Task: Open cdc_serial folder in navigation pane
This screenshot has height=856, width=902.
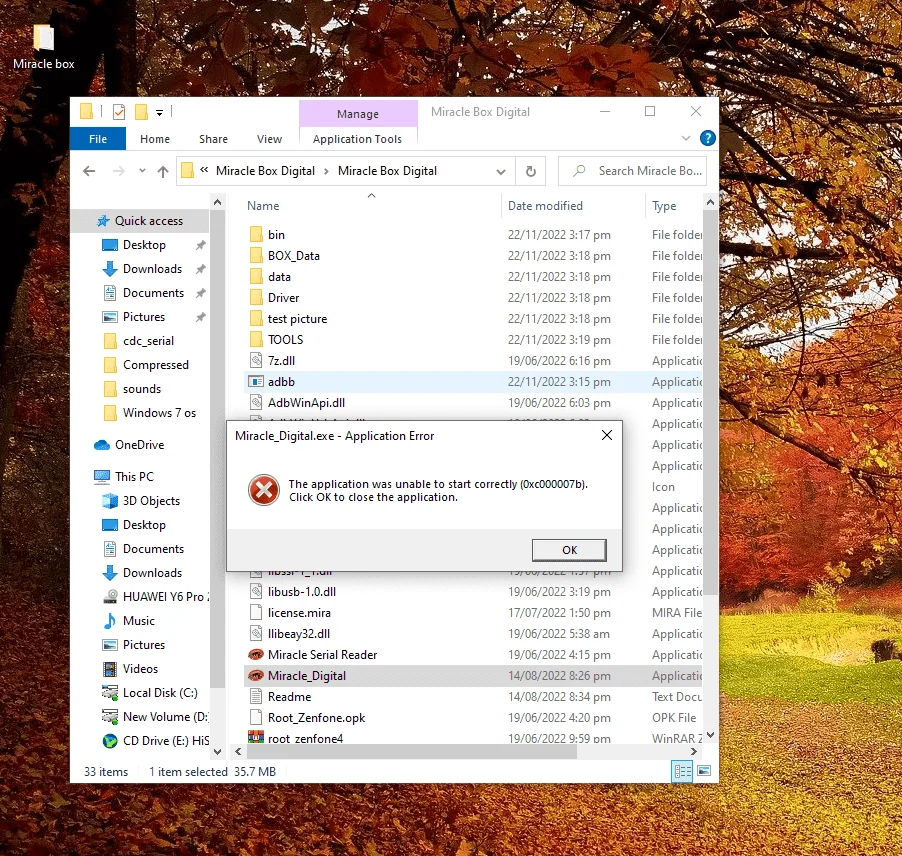Action: click(x=148, y=341)
